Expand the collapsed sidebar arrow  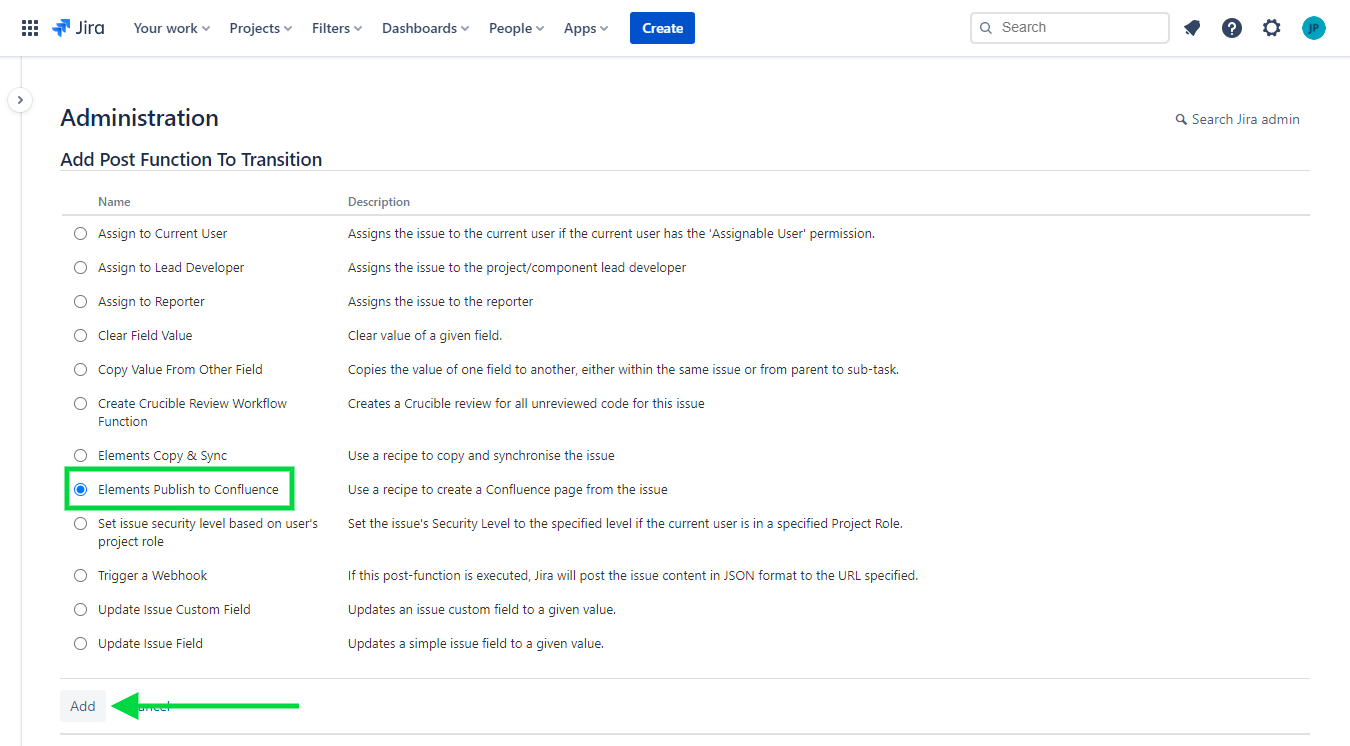click(20, 100)
